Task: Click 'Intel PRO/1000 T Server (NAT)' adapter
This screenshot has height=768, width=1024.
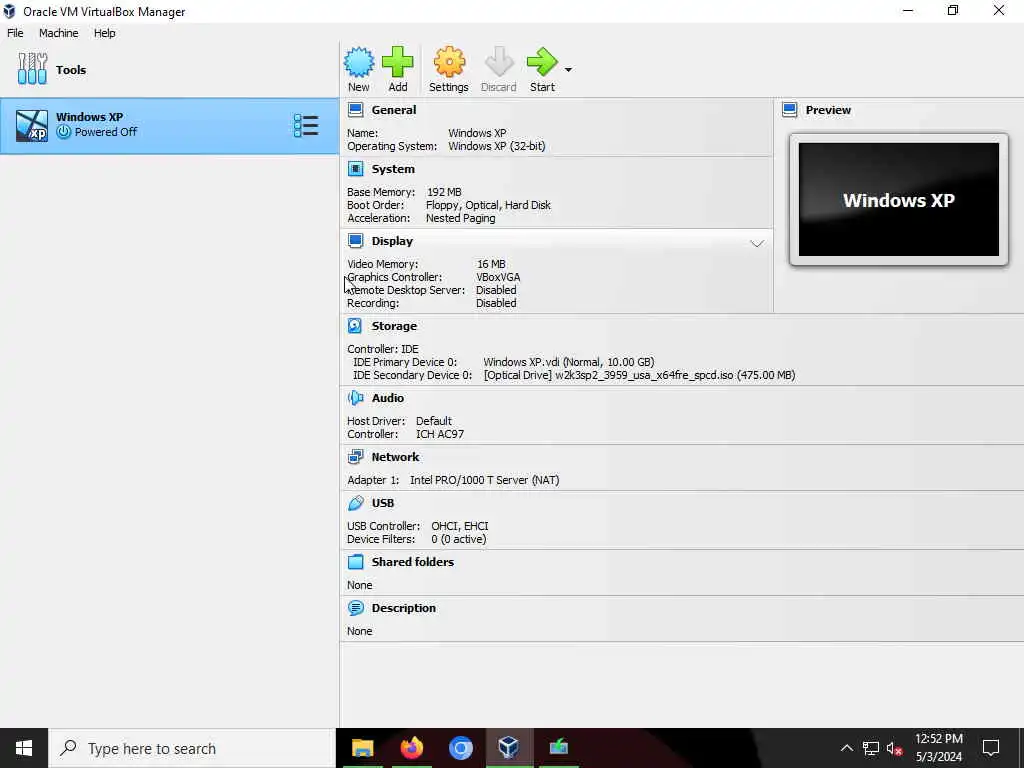Action: tap(485, 480)
